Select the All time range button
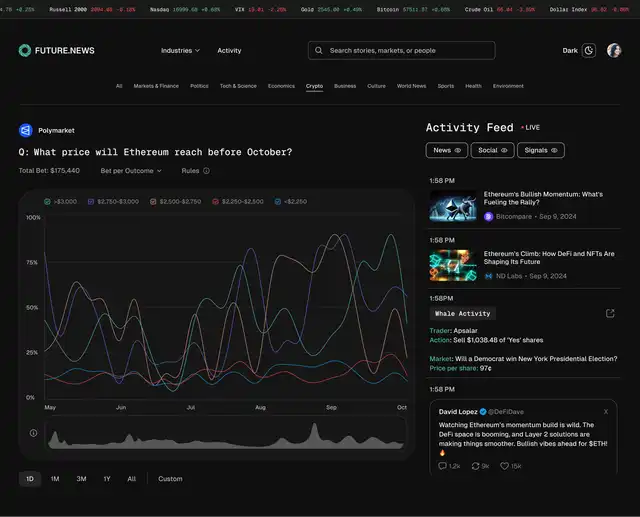Screen dimensions: 640x517 click(x=131, y=479)
